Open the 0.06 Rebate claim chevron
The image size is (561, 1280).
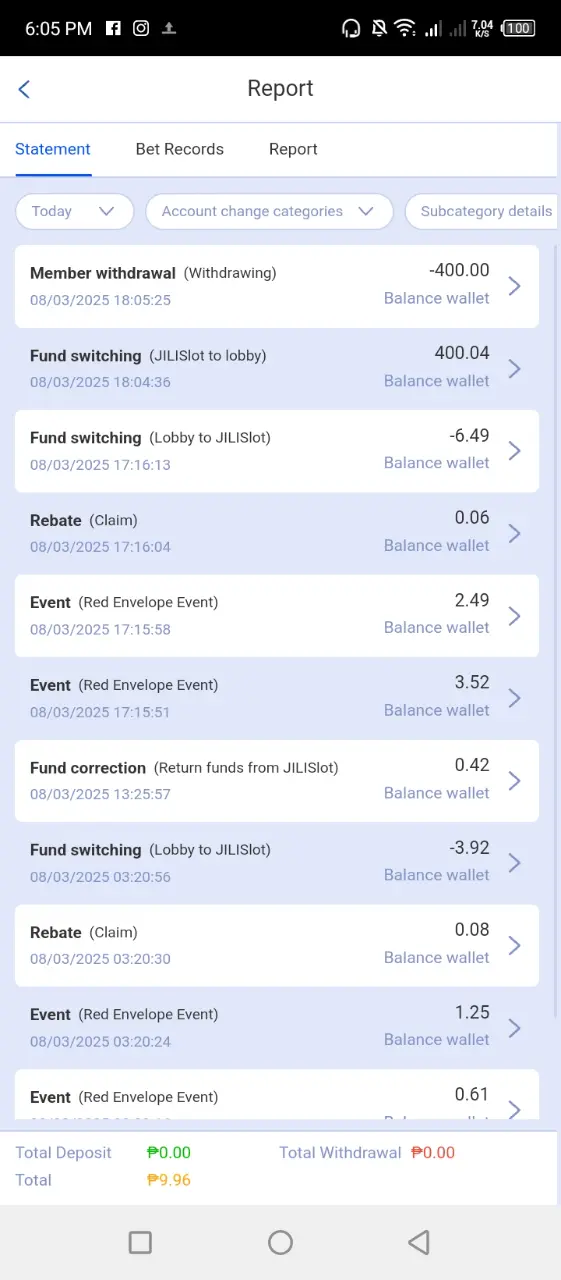coord(514,533)
